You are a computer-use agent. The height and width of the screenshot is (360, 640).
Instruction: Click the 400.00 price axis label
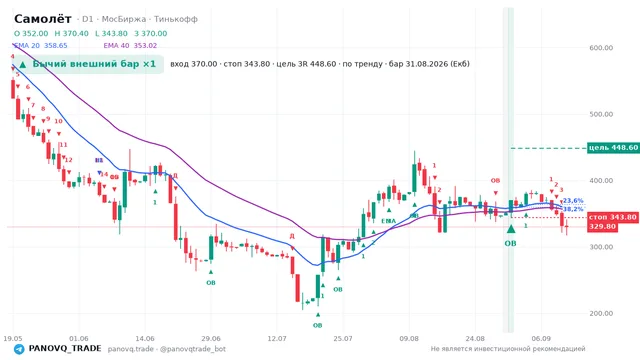[x=601, y=180]
